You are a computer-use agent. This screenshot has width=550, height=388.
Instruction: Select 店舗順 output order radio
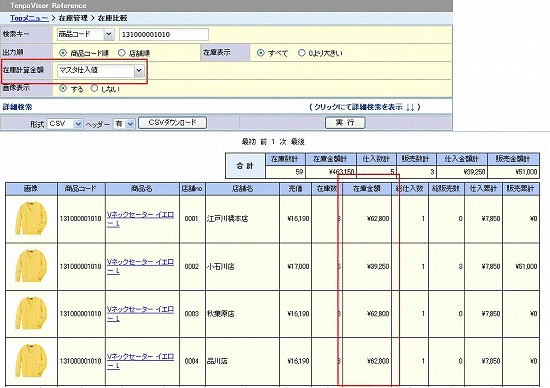click(x=122, y=53)
